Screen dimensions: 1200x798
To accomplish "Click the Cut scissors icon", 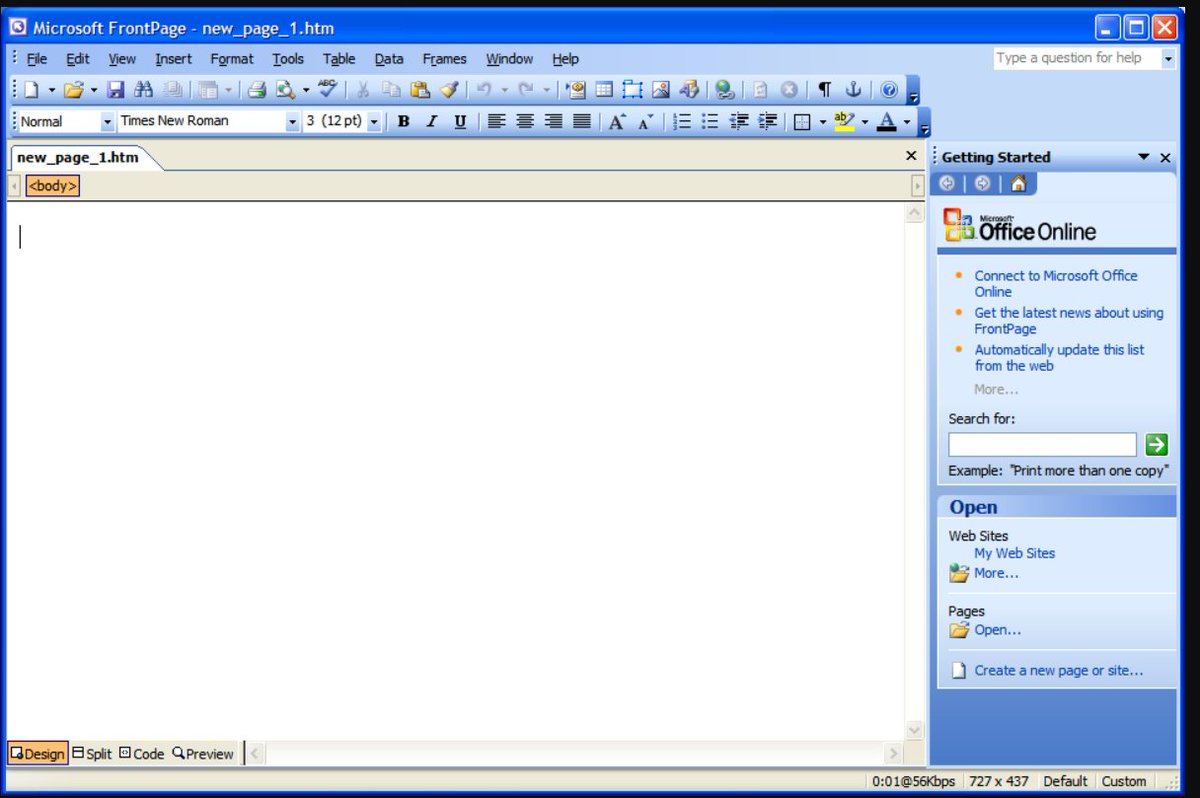I will click(362, 90).
